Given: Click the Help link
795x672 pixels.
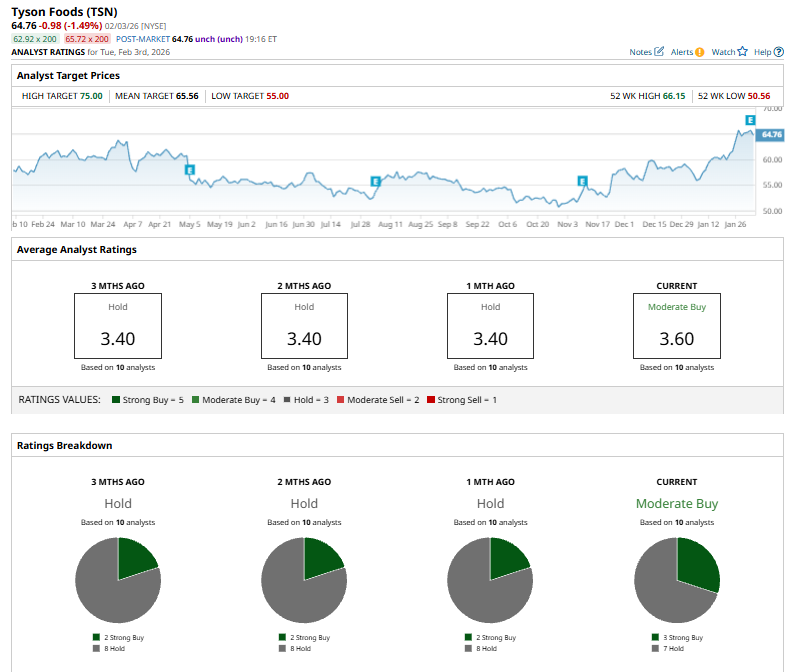Looking at the screenshot, I should 762,52.
